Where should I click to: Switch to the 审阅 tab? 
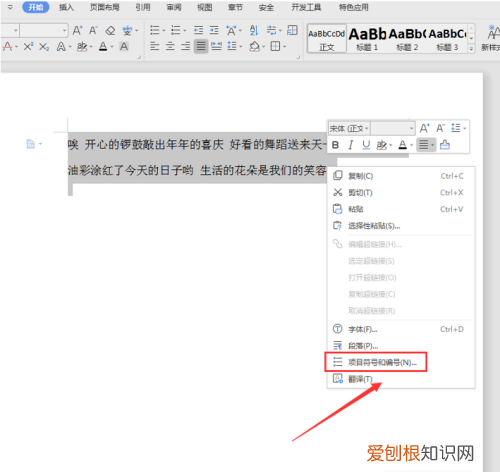(174, 7)
